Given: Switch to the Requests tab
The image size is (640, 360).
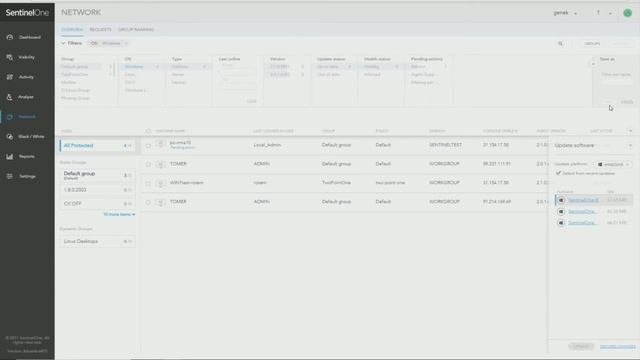Looking at the screenshot, I should coord(100,30).
